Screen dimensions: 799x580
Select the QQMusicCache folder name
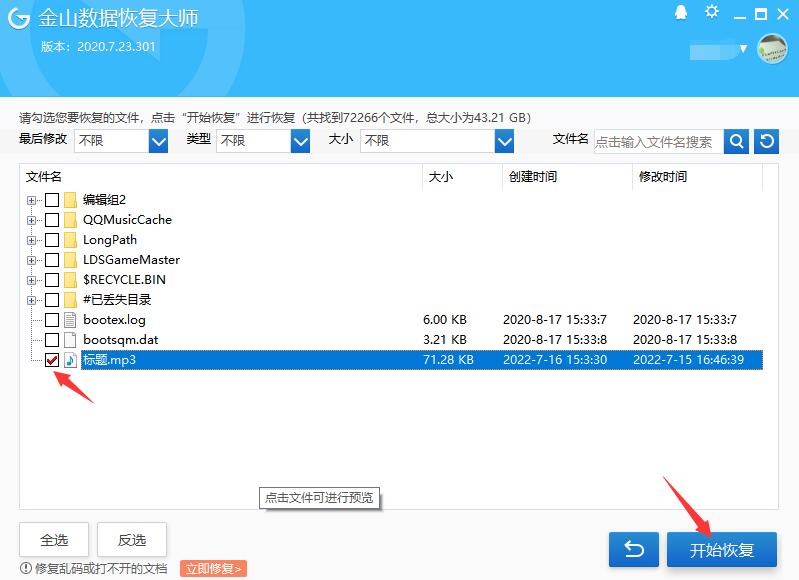pyautogui.click(x=127, y=220)
